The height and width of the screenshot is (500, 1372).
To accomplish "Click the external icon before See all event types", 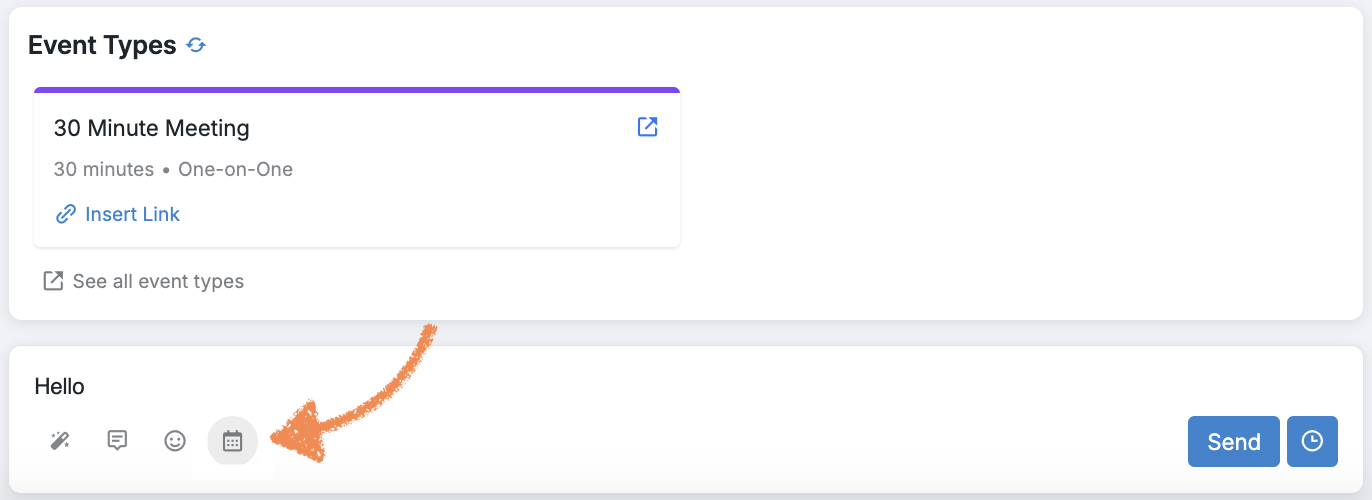I will pyautogui.click(x=53, y=281).
